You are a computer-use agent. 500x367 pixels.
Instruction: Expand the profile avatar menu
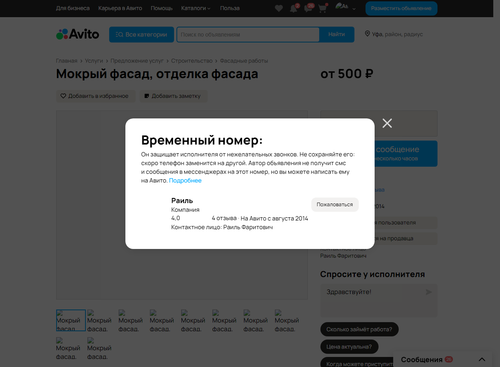pyautogui.click(x=345, y=7)
